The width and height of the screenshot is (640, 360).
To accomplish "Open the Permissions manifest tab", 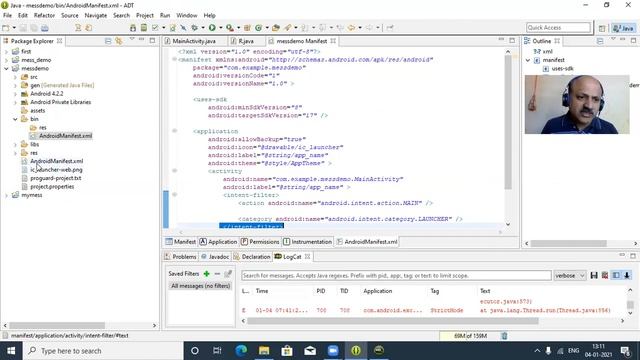I will [260, 242].
